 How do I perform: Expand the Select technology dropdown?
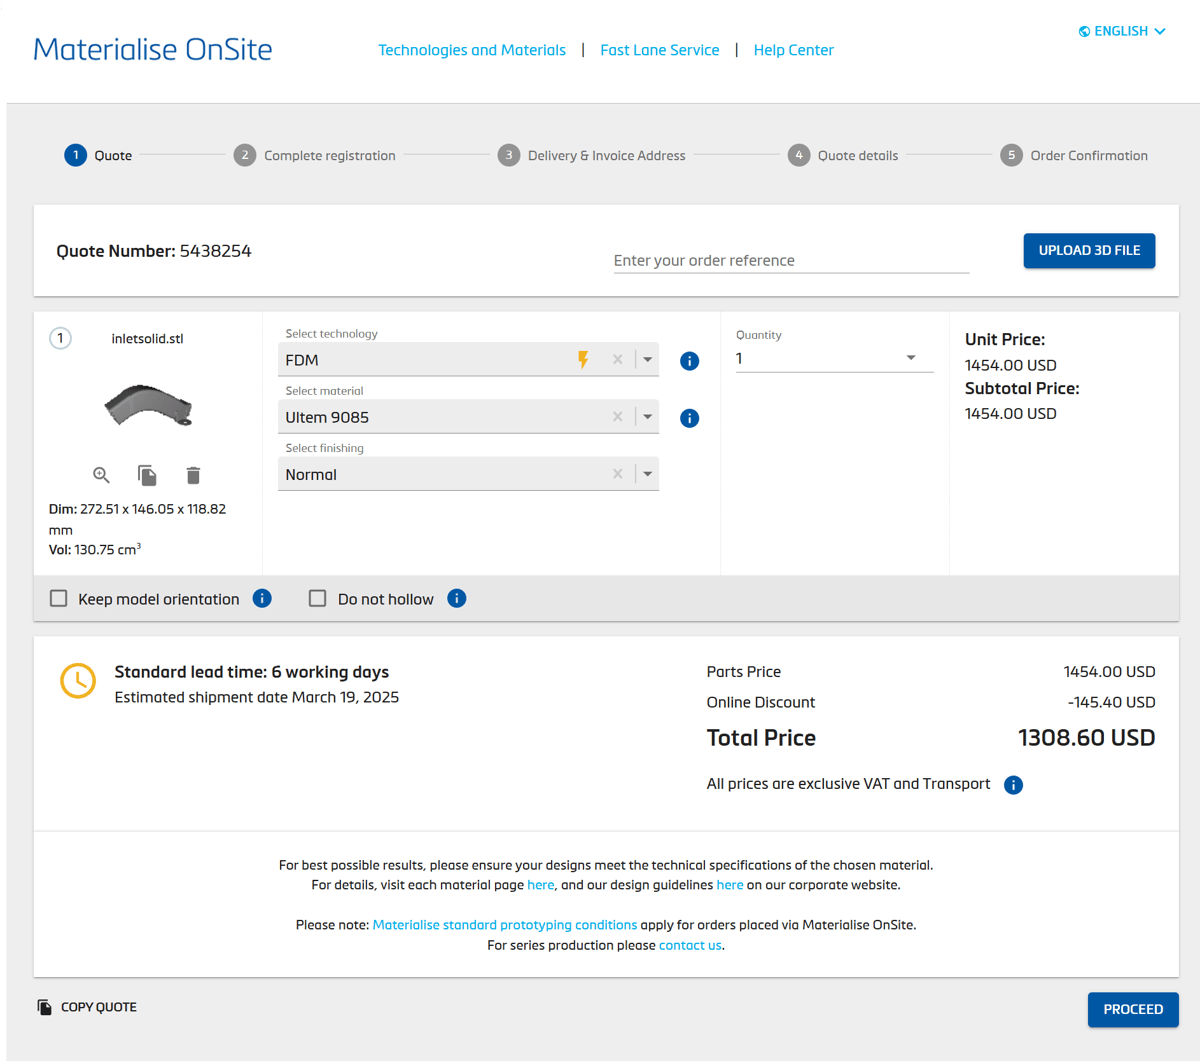tap(648, 360)
